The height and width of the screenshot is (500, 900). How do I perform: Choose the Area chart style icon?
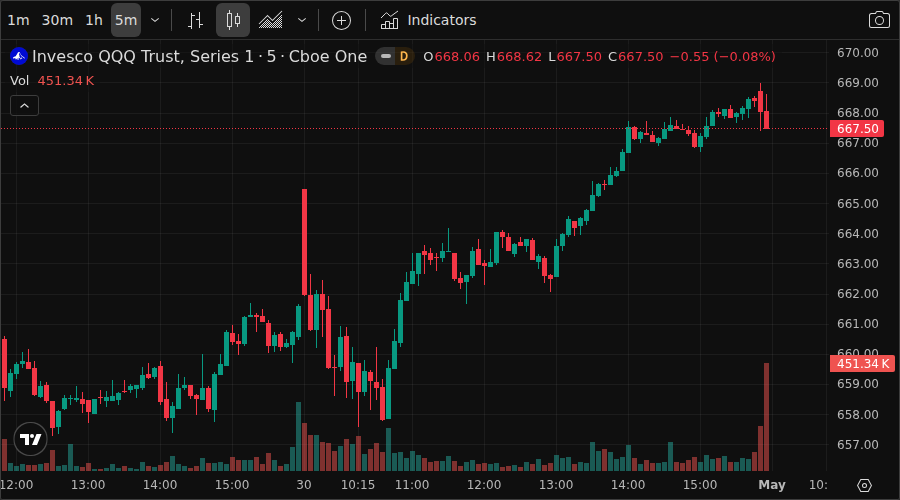point(270,20)
